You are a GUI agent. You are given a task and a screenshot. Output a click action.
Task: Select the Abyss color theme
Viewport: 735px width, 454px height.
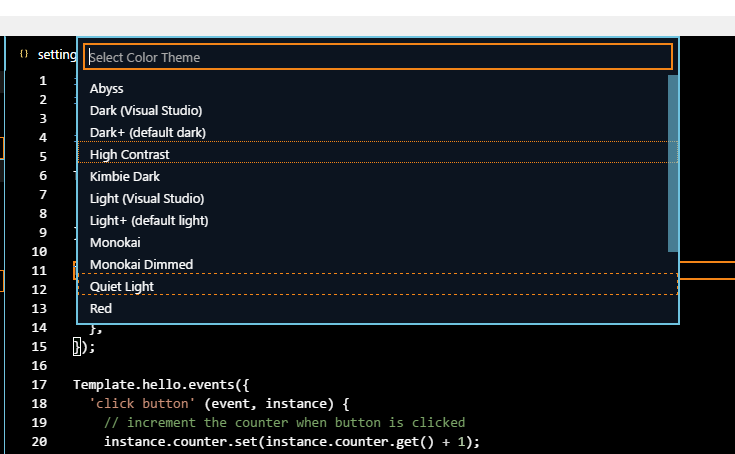[106, 89]
